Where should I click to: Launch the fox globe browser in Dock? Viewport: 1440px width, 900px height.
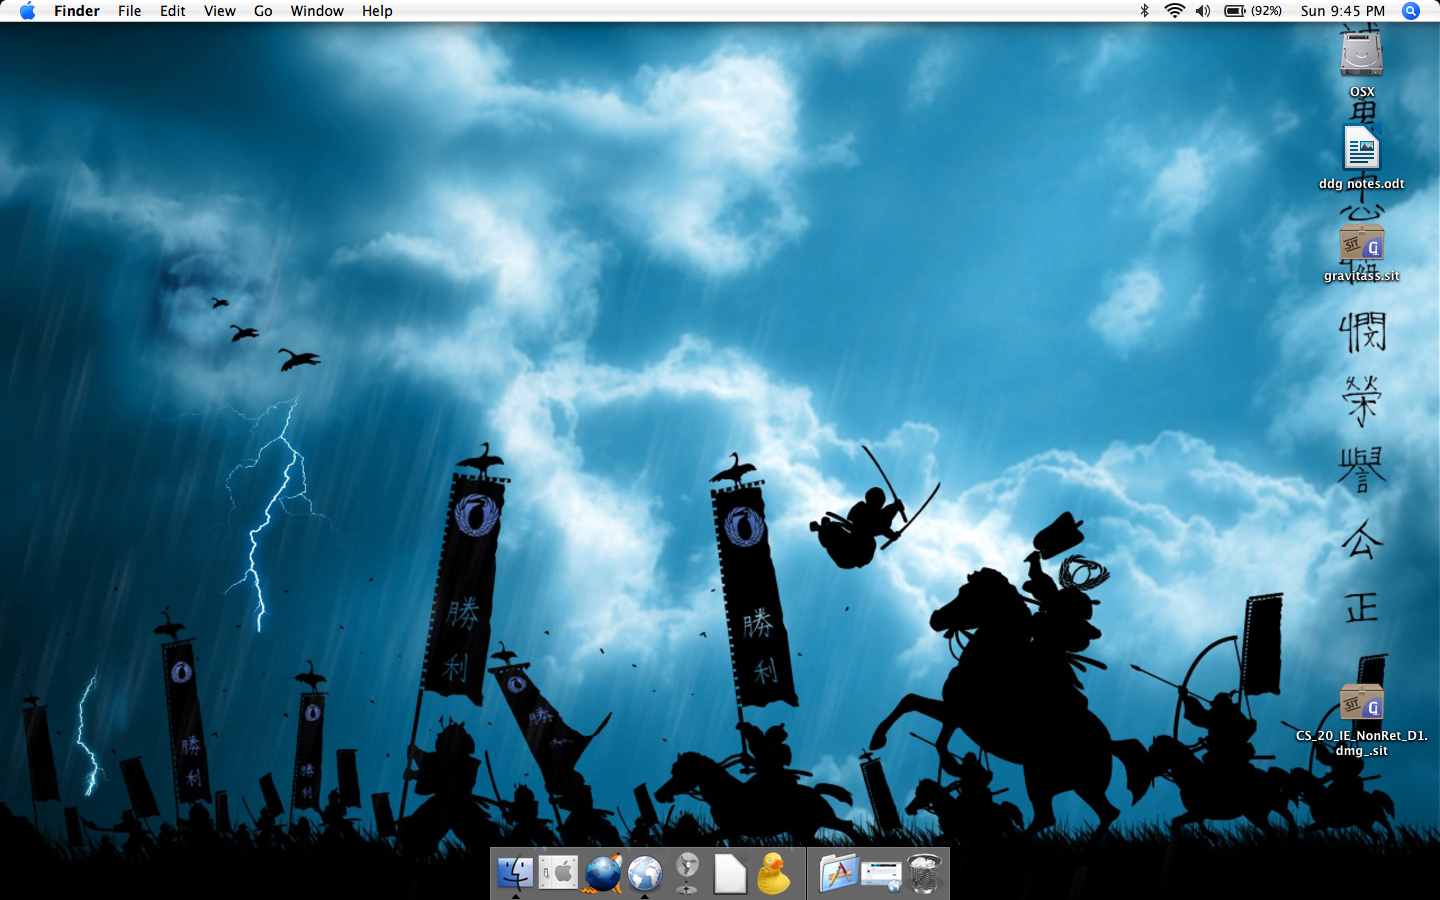(x=602, y=874)
